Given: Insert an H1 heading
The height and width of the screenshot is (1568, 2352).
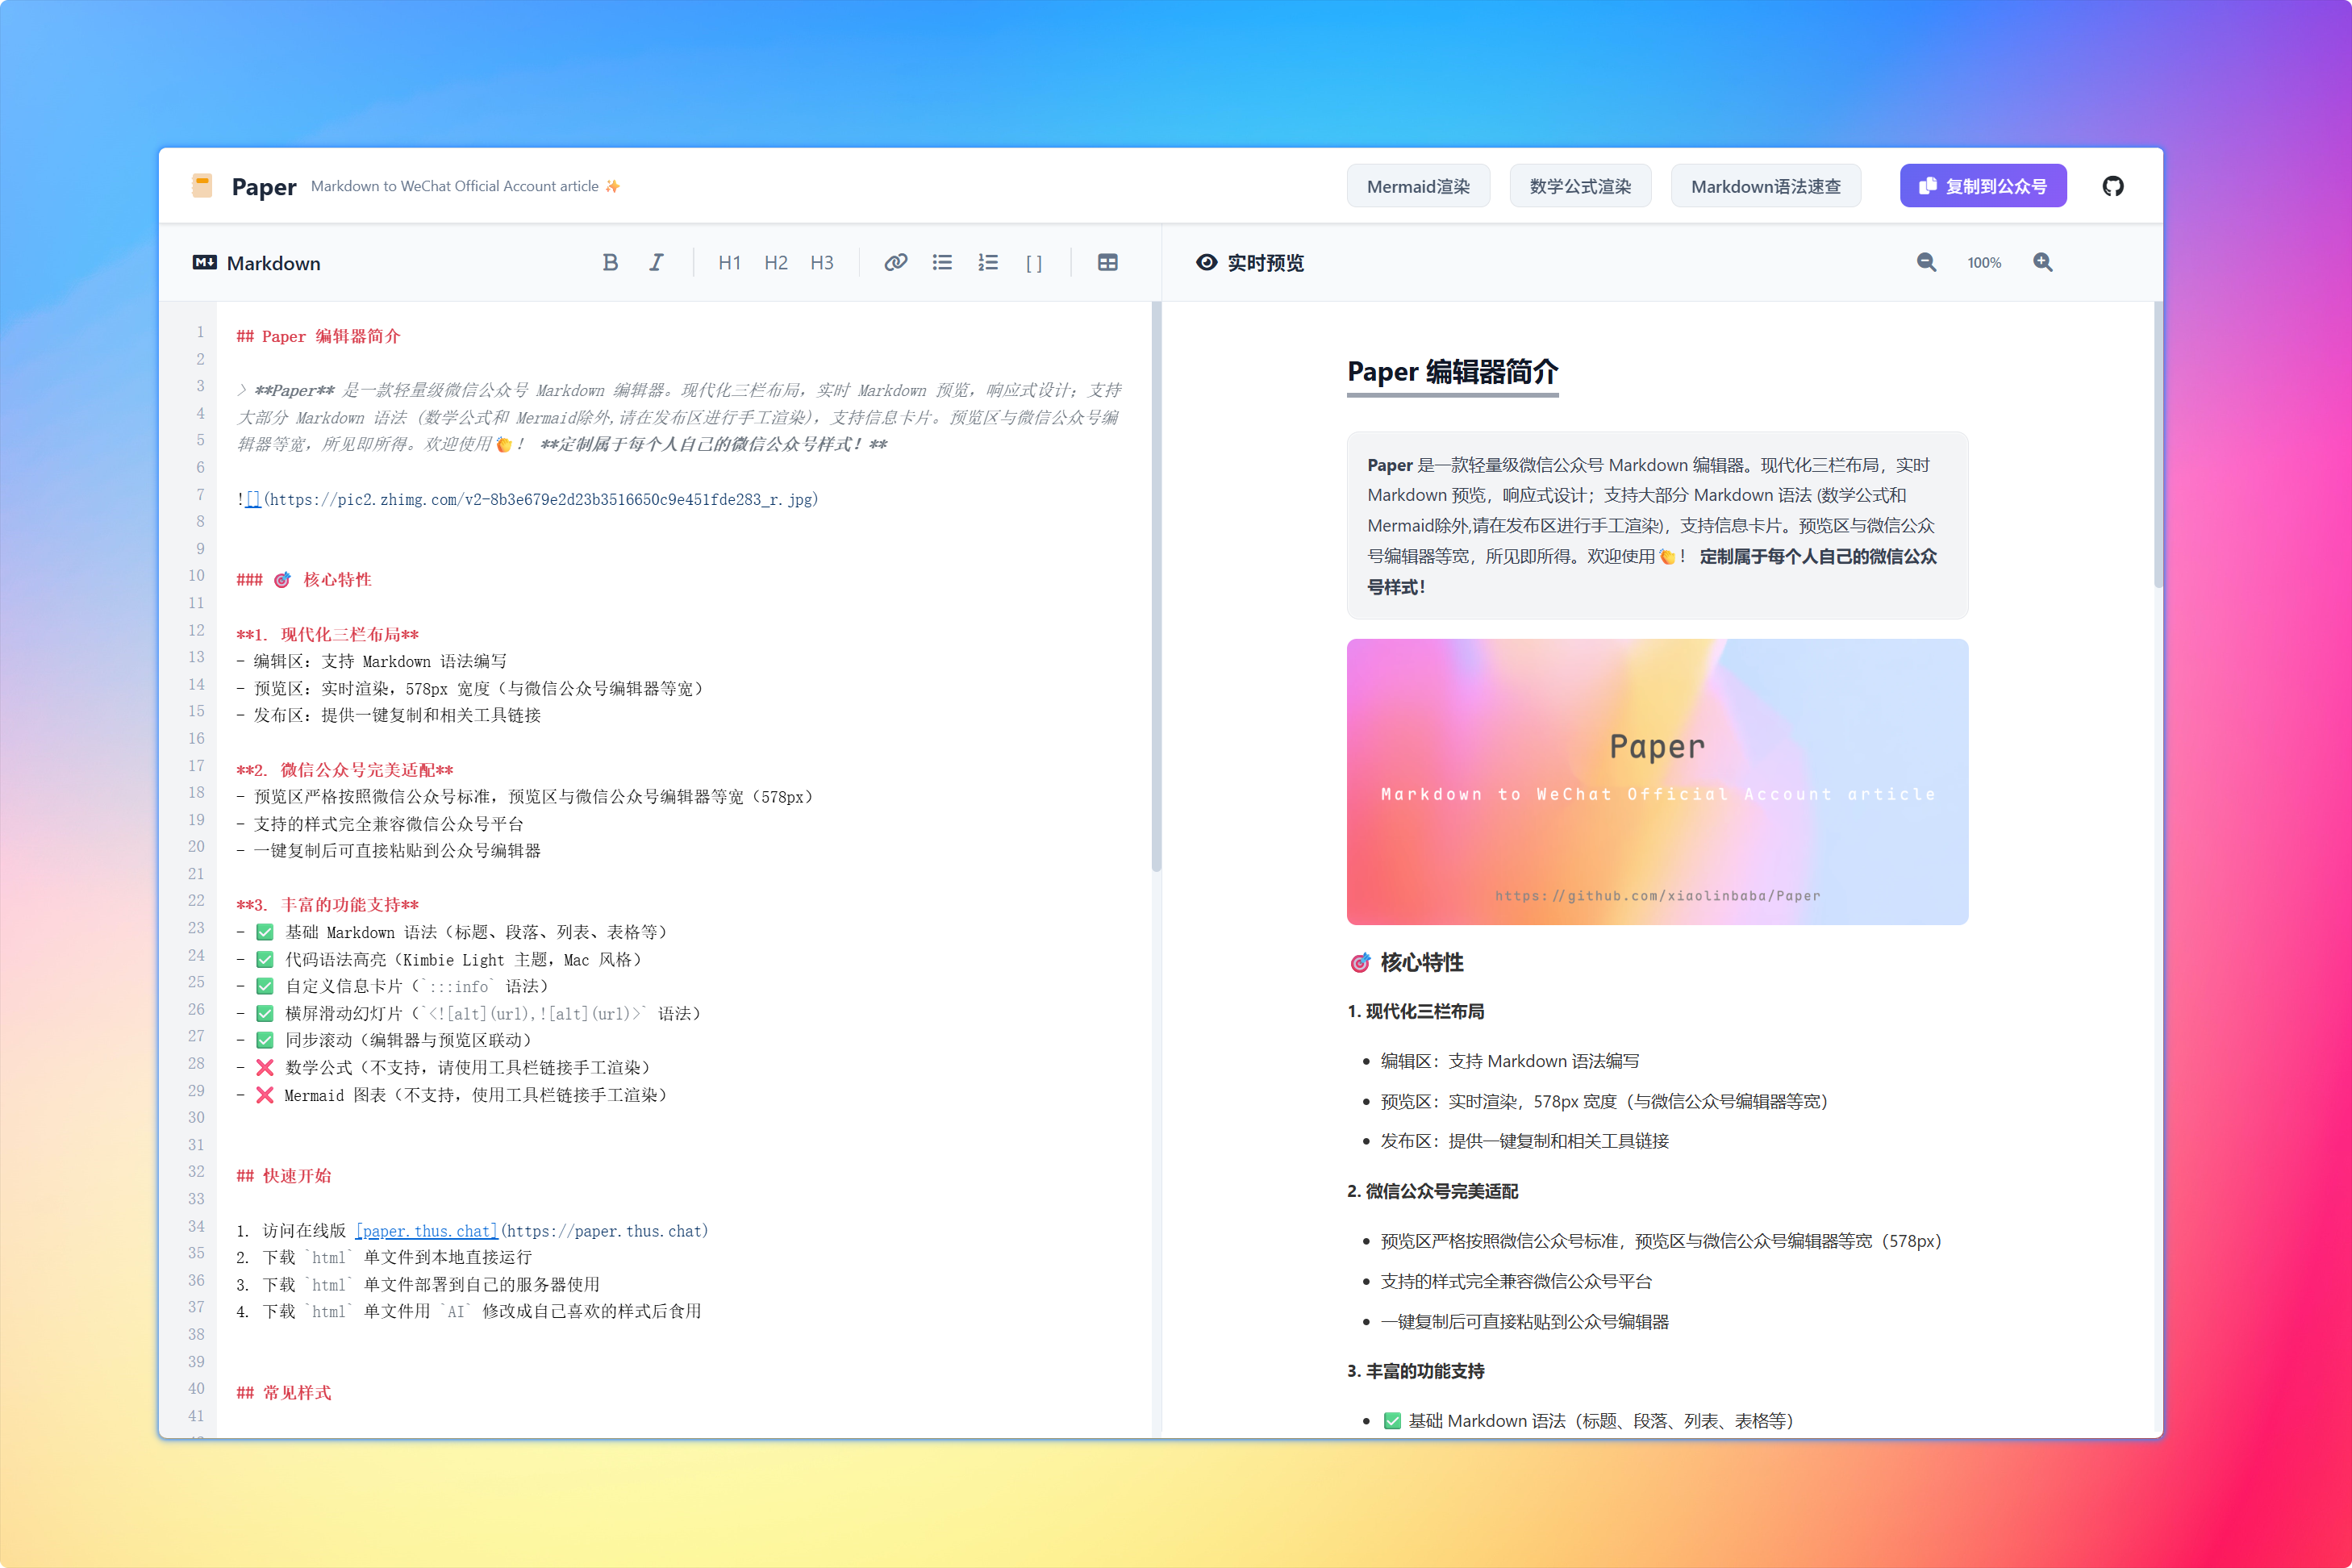Looking at the screenshot, I should (729, 263).
